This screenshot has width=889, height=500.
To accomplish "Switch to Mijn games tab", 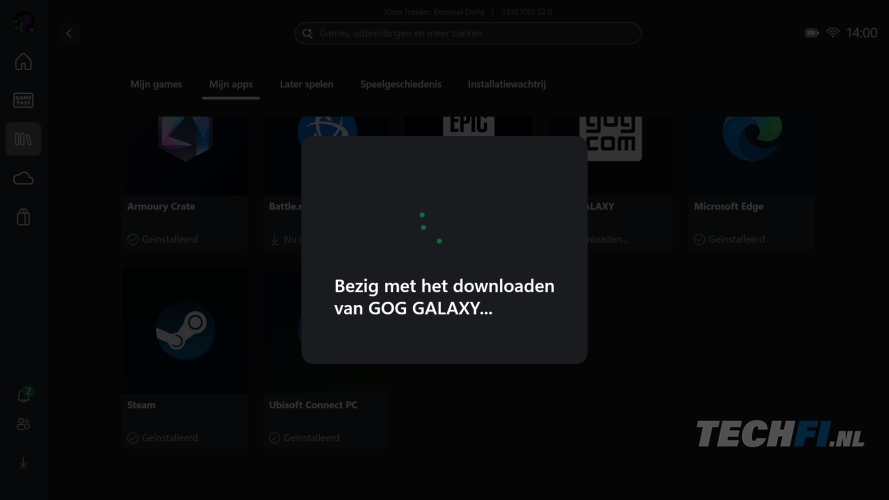I will click(156, 84).
